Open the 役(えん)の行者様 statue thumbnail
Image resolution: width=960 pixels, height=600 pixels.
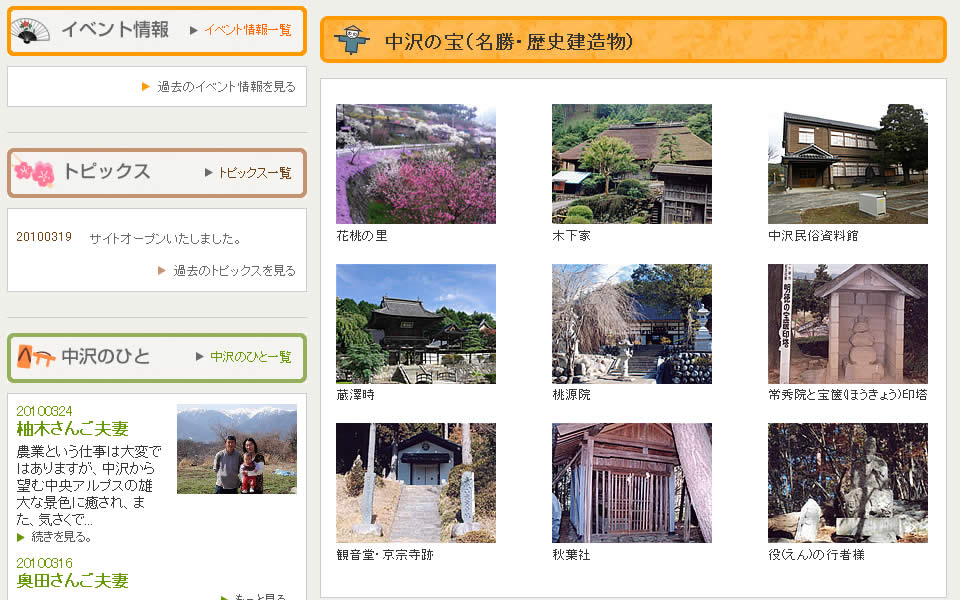coord(848,483)
